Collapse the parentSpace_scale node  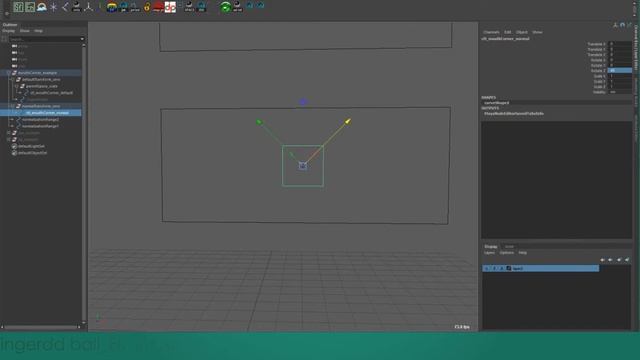17,86
